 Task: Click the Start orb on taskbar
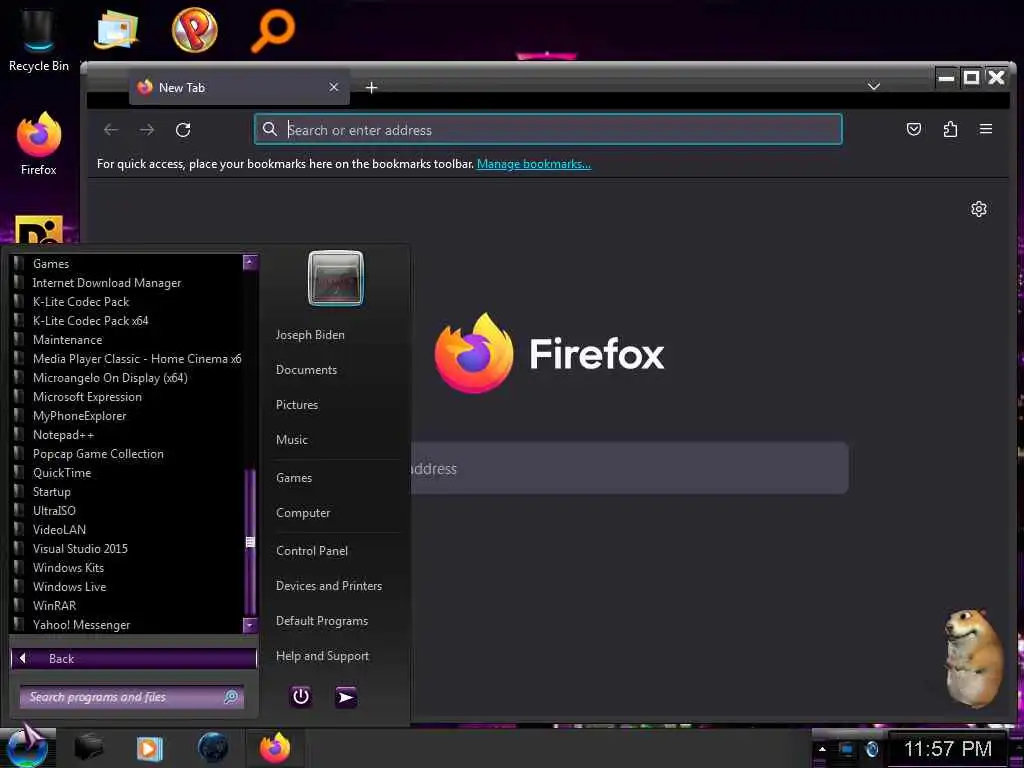(26, 746)
